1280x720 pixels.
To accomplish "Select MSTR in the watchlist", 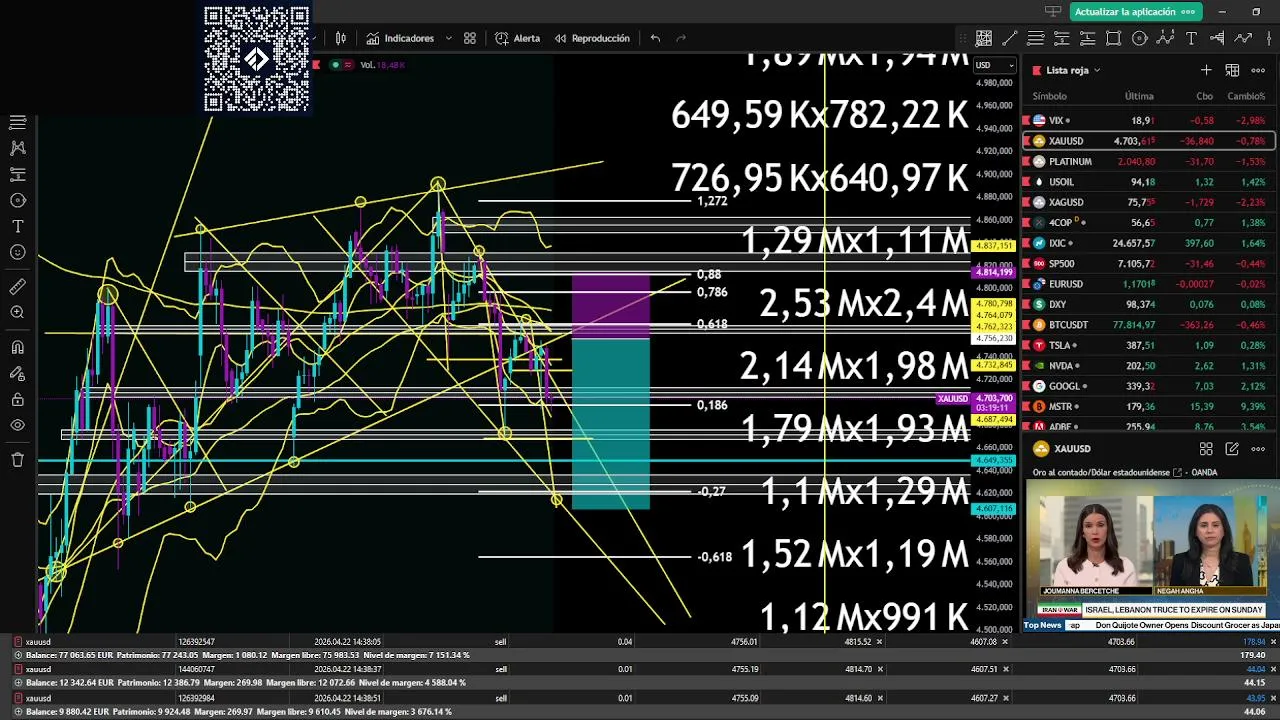I will coord(1148,407).
